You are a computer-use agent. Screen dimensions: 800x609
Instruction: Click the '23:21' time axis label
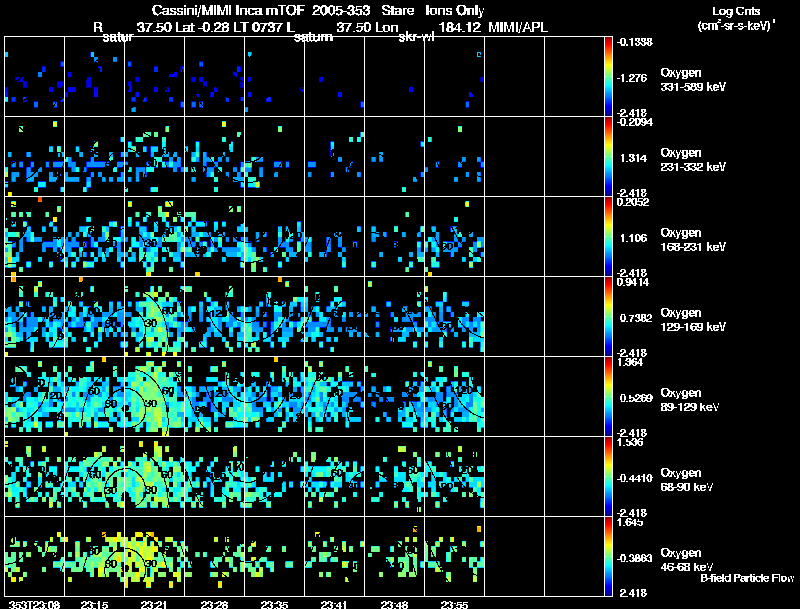154,604
